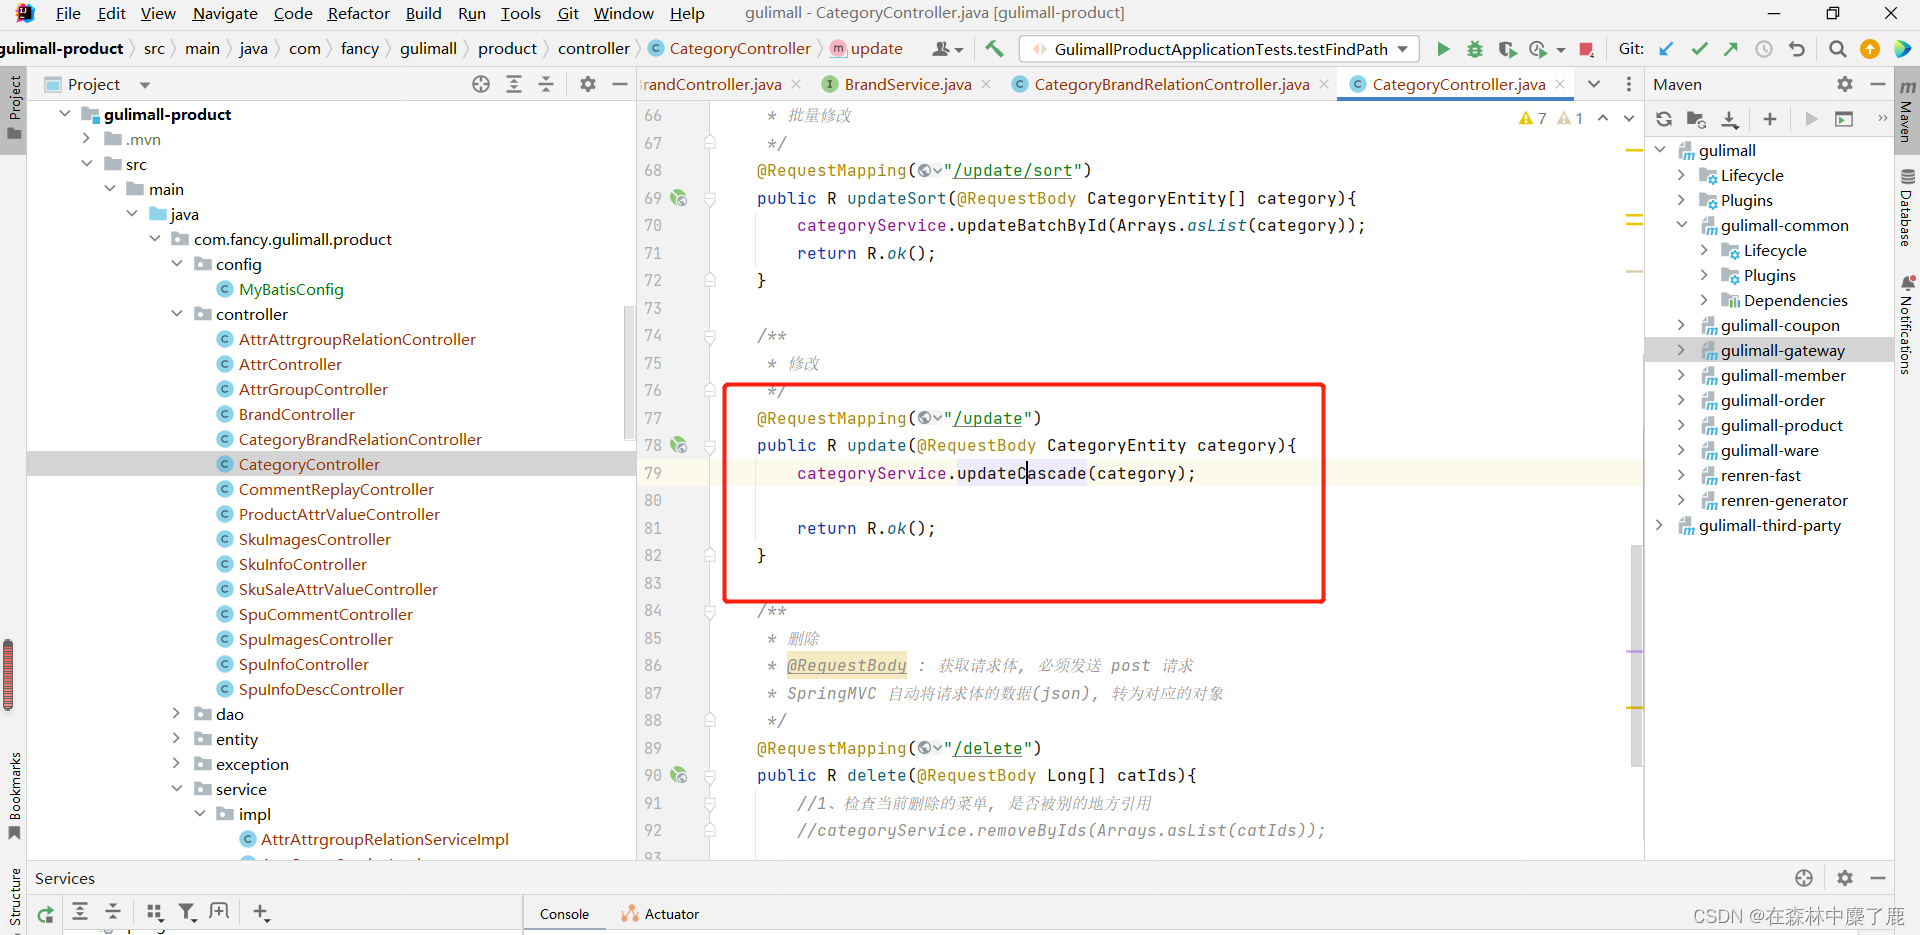Viewport: 1920px width, 935px height.
Task: Click the editor vertical scrollbar
Action: click(x=1636, y=655)
